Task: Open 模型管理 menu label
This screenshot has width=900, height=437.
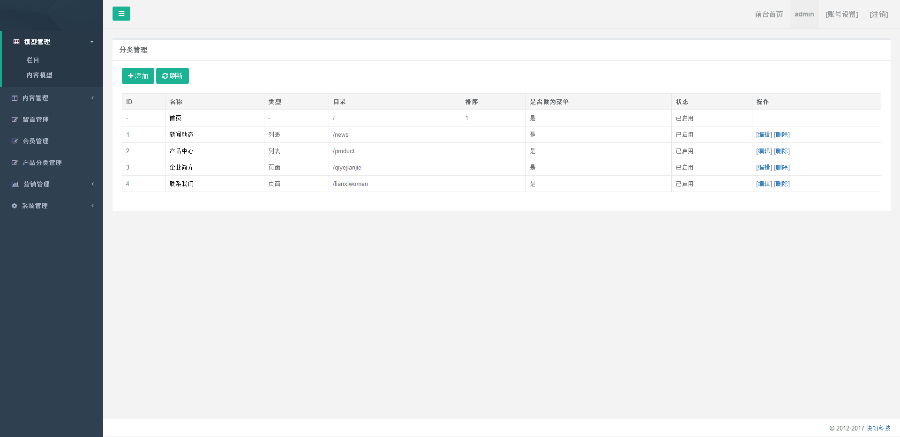Action: [37, 42]
